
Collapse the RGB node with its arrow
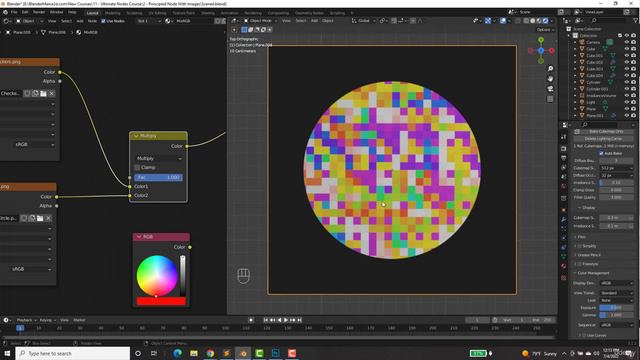coord(139,237)
